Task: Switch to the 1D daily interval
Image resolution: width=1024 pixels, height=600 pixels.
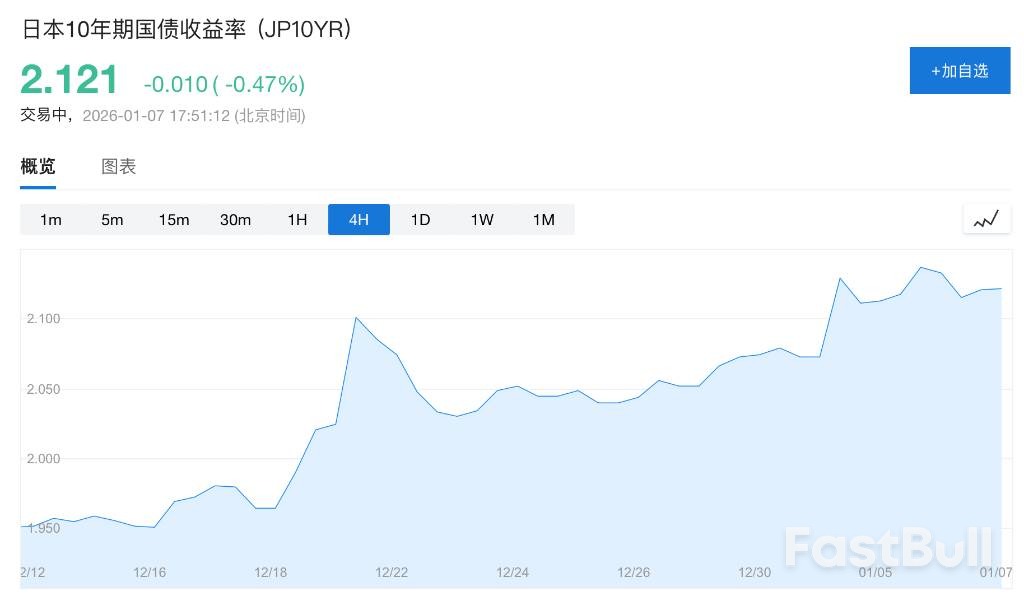Action: click(x=420, y=220)
